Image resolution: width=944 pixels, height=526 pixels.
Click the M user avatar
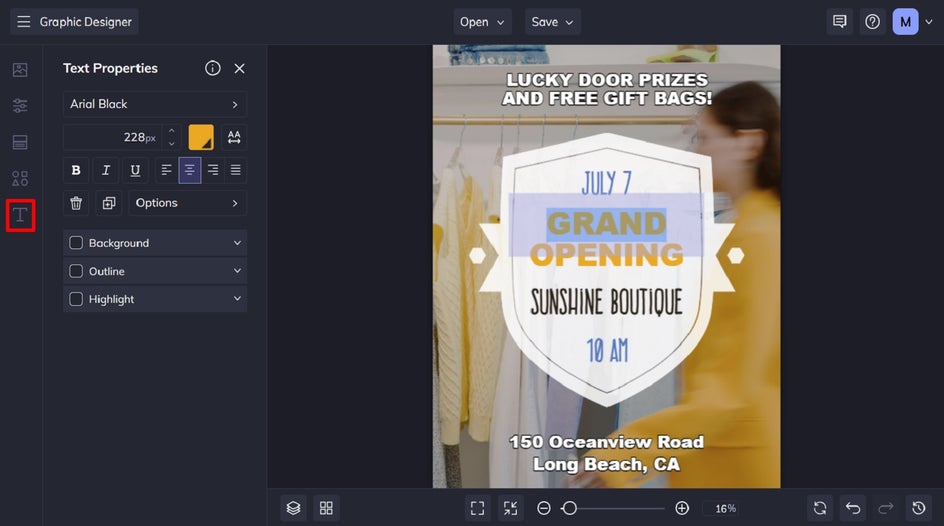(905, 22)
